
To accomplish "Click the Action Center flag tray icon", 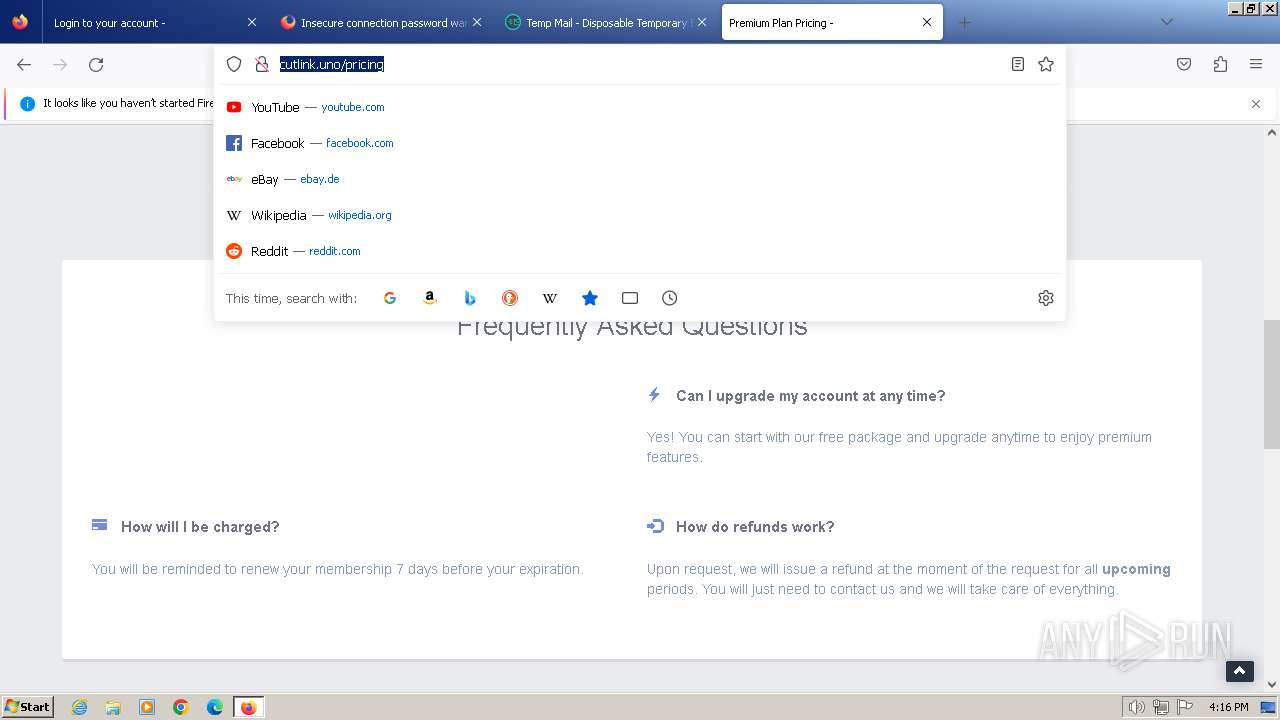I will pos(1184,707).
